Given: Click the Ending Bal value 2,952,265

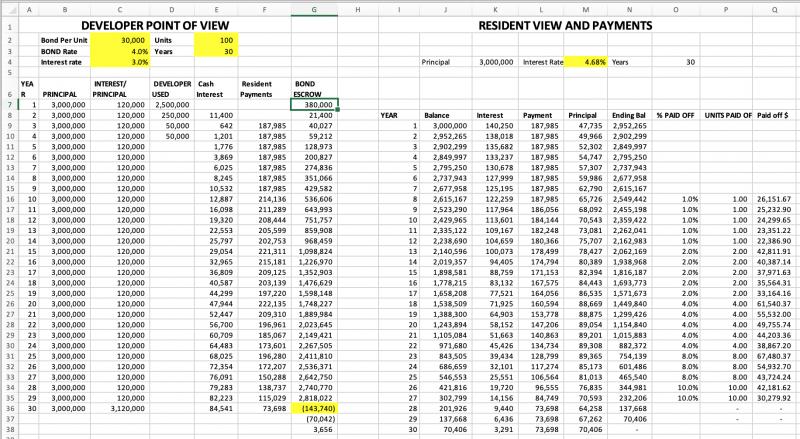Looking at the screenshot, I should 630,126.
